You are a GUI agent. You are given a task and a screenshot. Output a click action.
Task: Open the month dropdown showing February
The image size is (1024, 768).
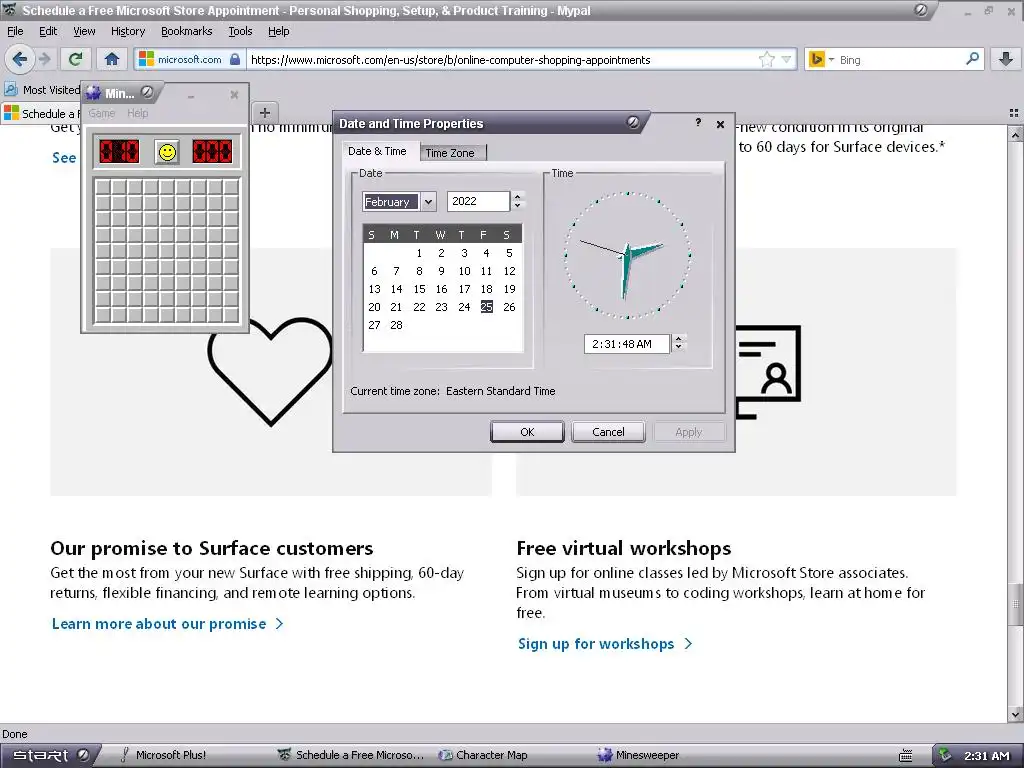pyautogui.click(x=428, y=202)
